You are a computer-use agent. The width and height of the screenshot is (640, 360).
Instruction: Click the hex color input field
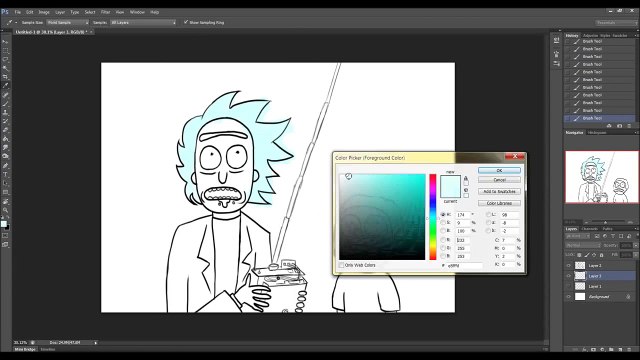tap(465, 265)
